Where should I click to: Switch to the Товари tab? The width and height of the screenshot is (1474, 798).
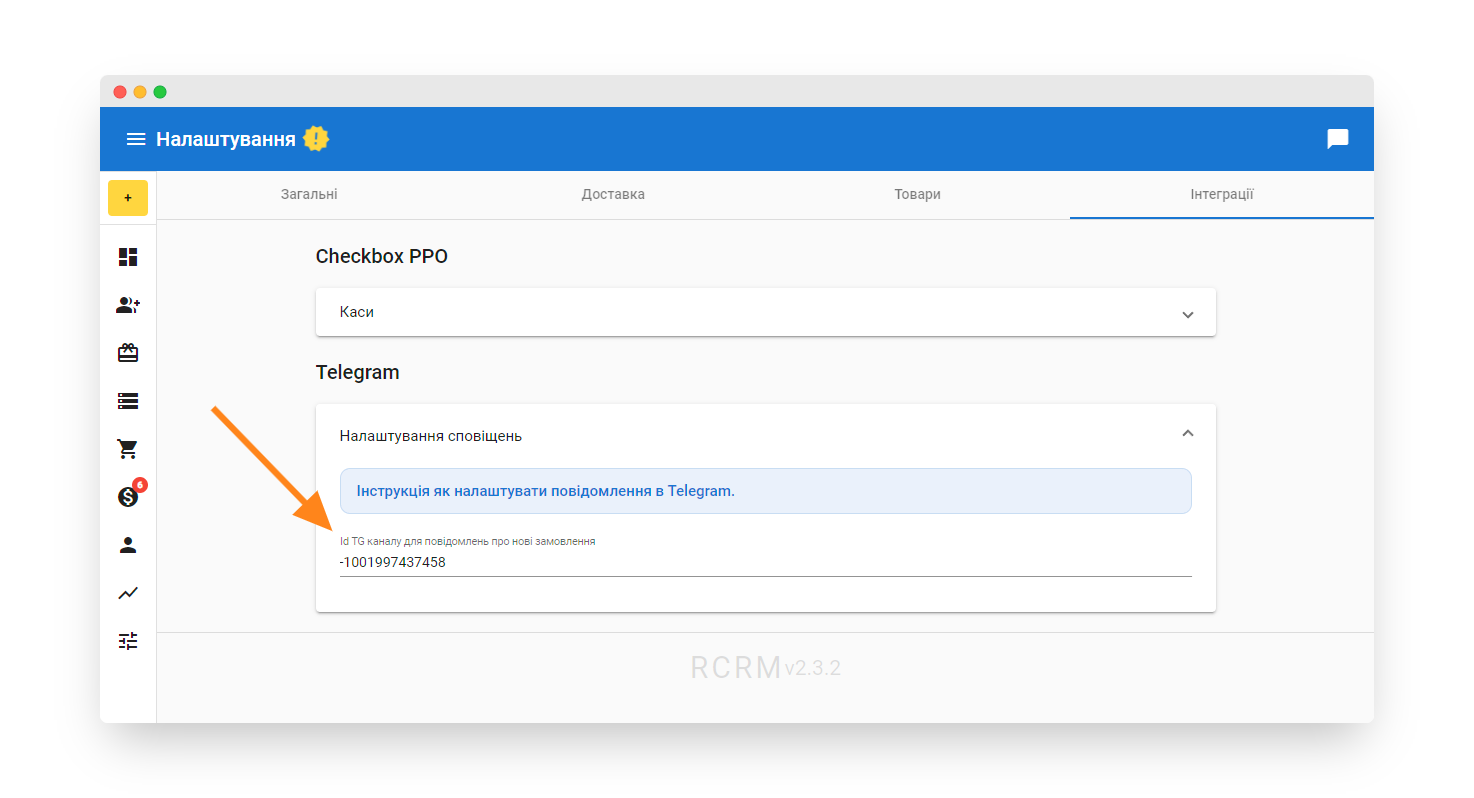(x=917, y=194)
